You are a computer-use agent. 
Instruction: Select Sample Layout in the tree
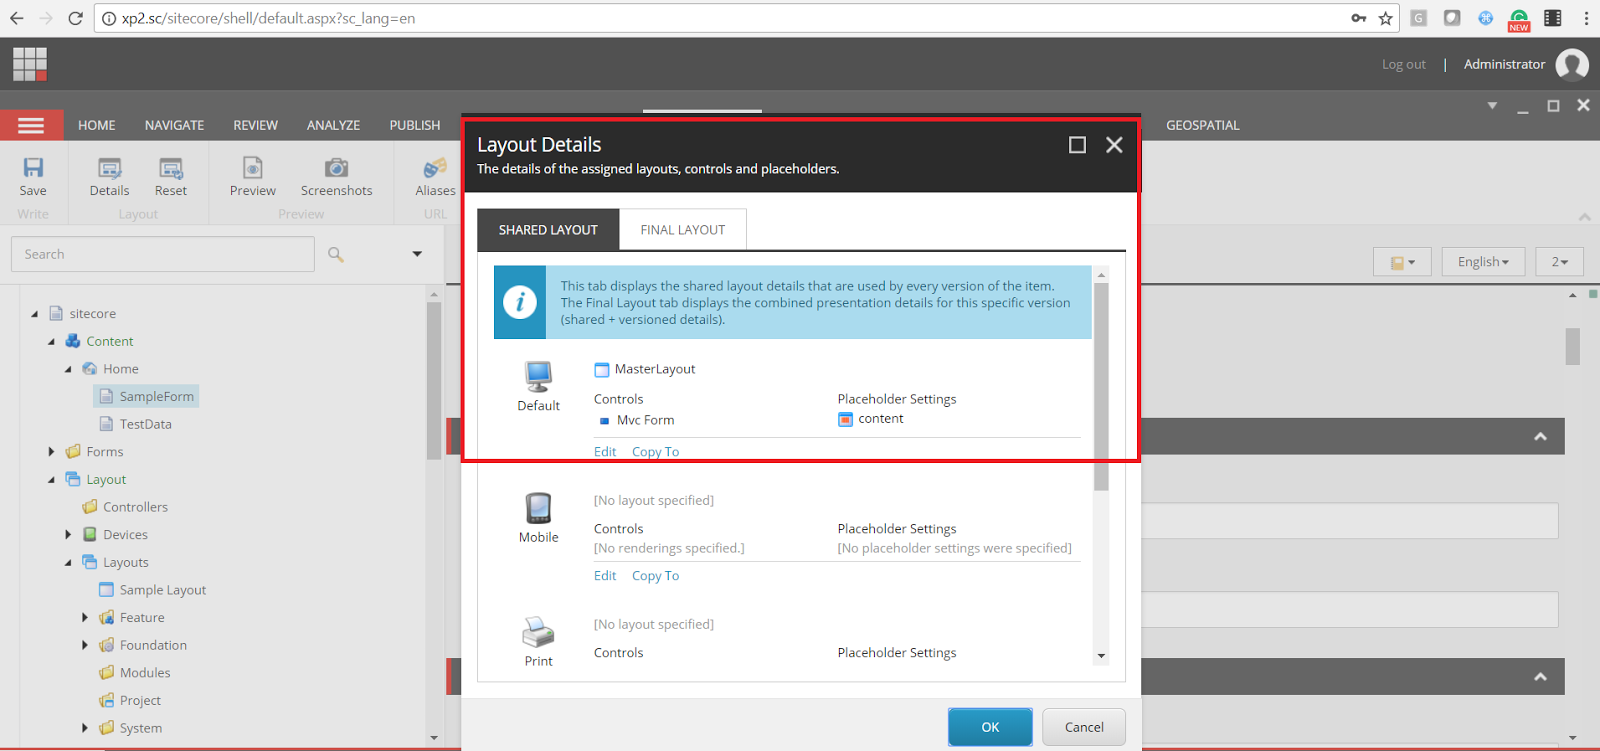coord(153,590)
